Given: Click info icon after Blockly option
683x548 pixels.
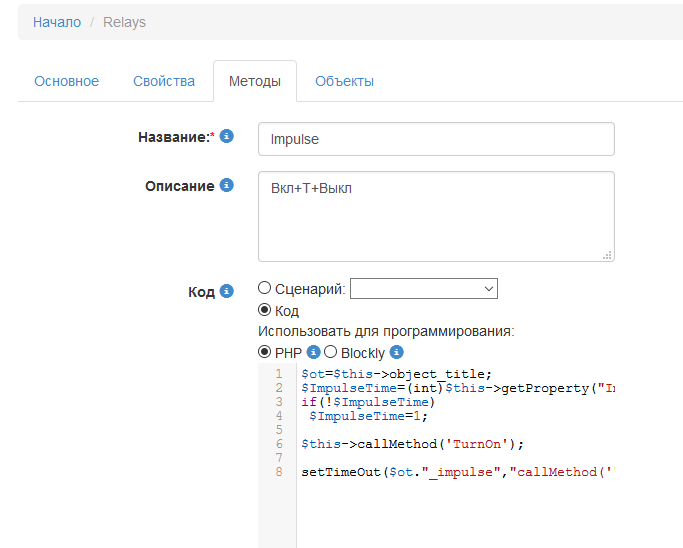Looking at the screenshot, I should pos(396,352).
